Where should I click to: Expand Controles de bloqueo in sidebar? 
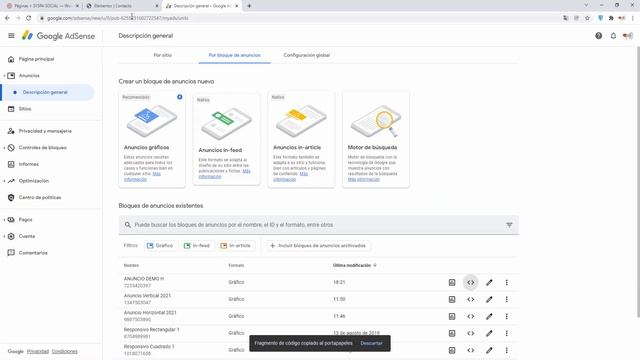pyautogui.click(x=4, y=147)
